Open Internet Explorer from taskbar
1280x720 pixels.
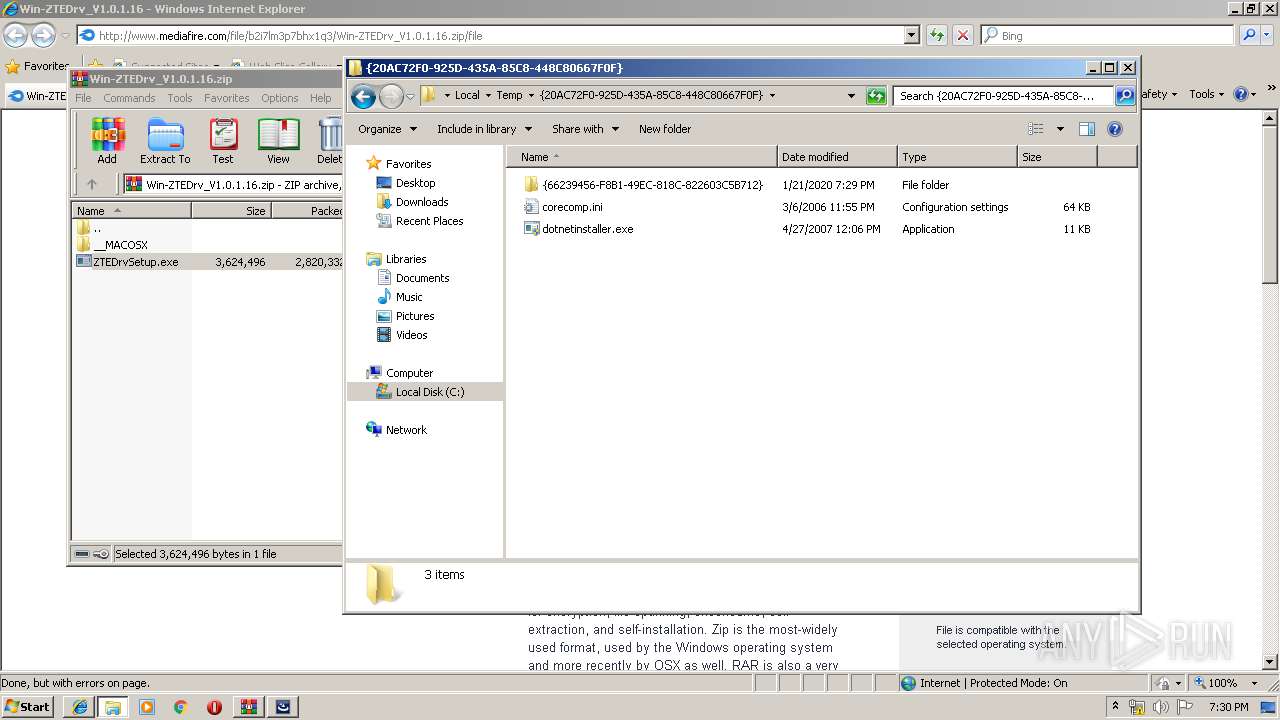pyautogui.click(x=80, y=707)
